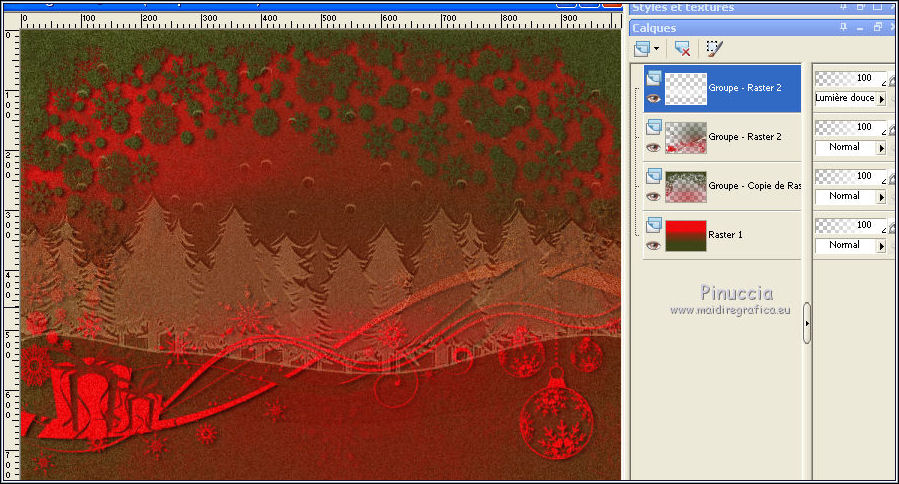
Task: Click the Edit Selection brush icon
Action: pyautogui.click(x=714, y=49)
